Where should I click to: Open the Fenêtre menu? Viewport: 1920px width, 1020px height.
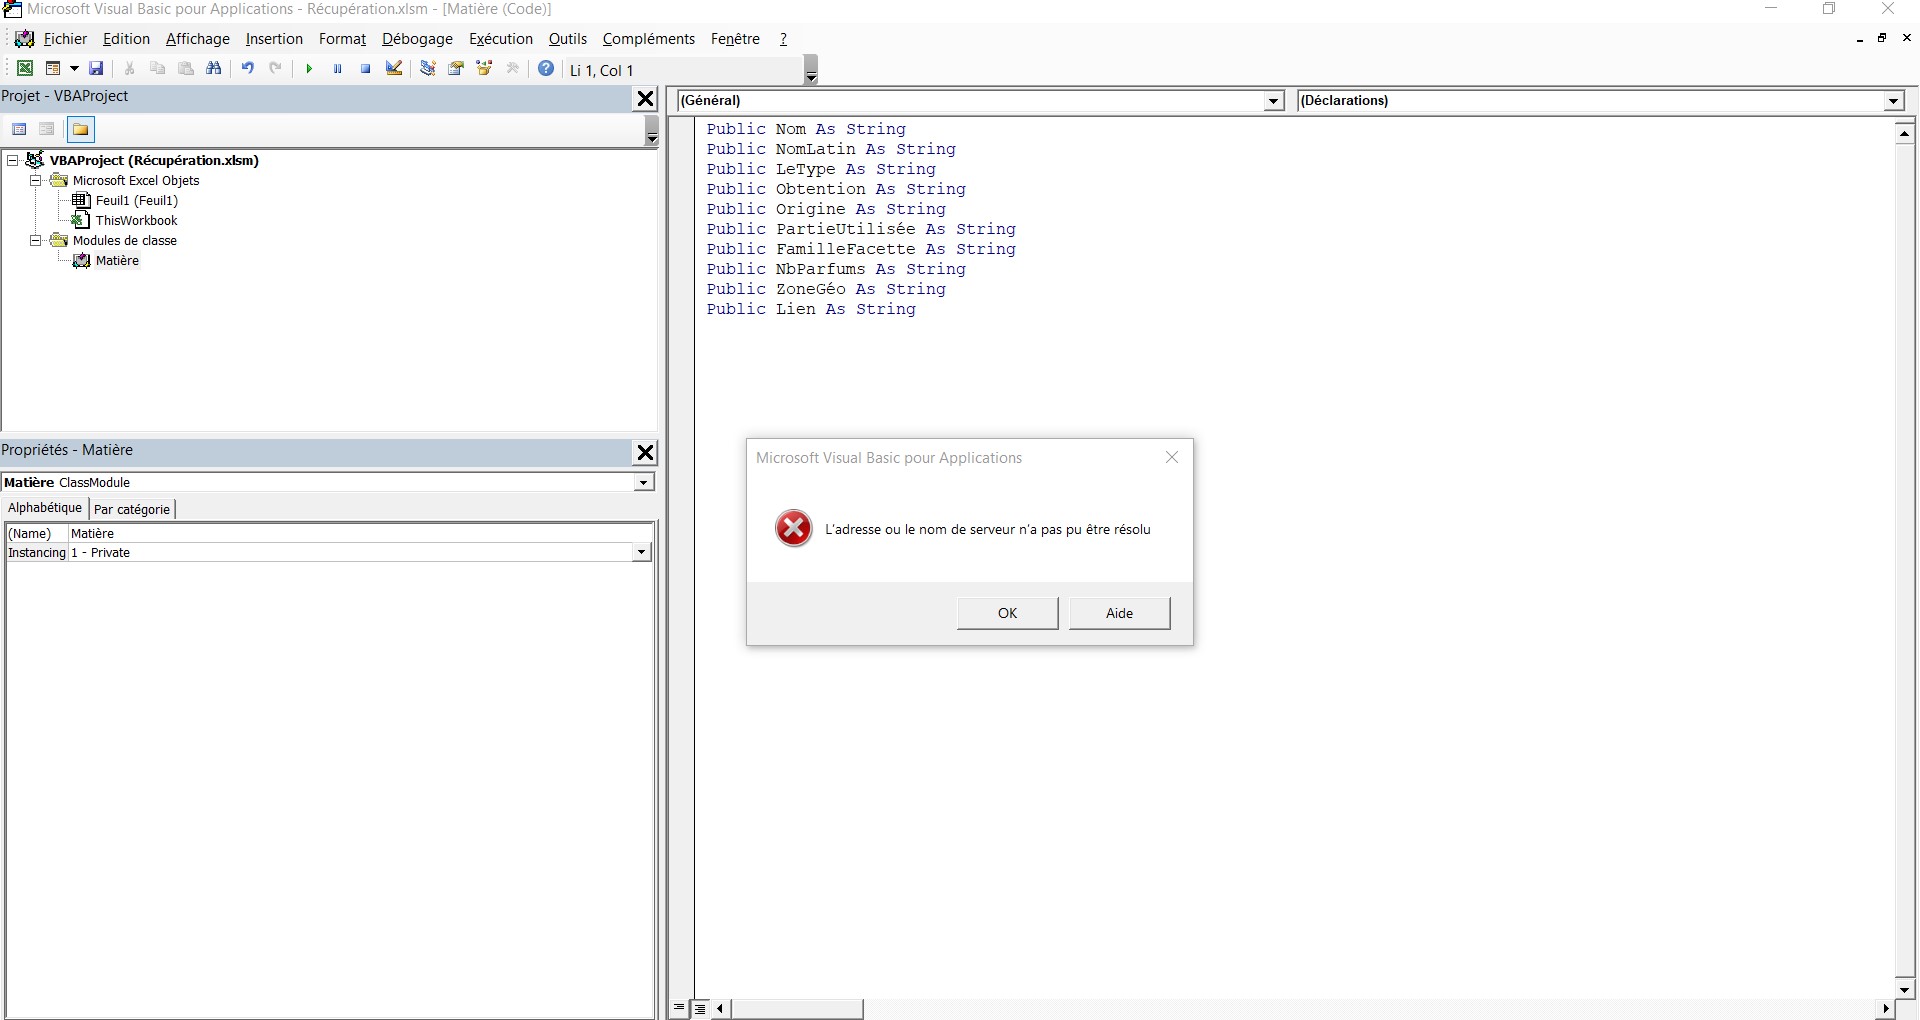tap(735, 39)
